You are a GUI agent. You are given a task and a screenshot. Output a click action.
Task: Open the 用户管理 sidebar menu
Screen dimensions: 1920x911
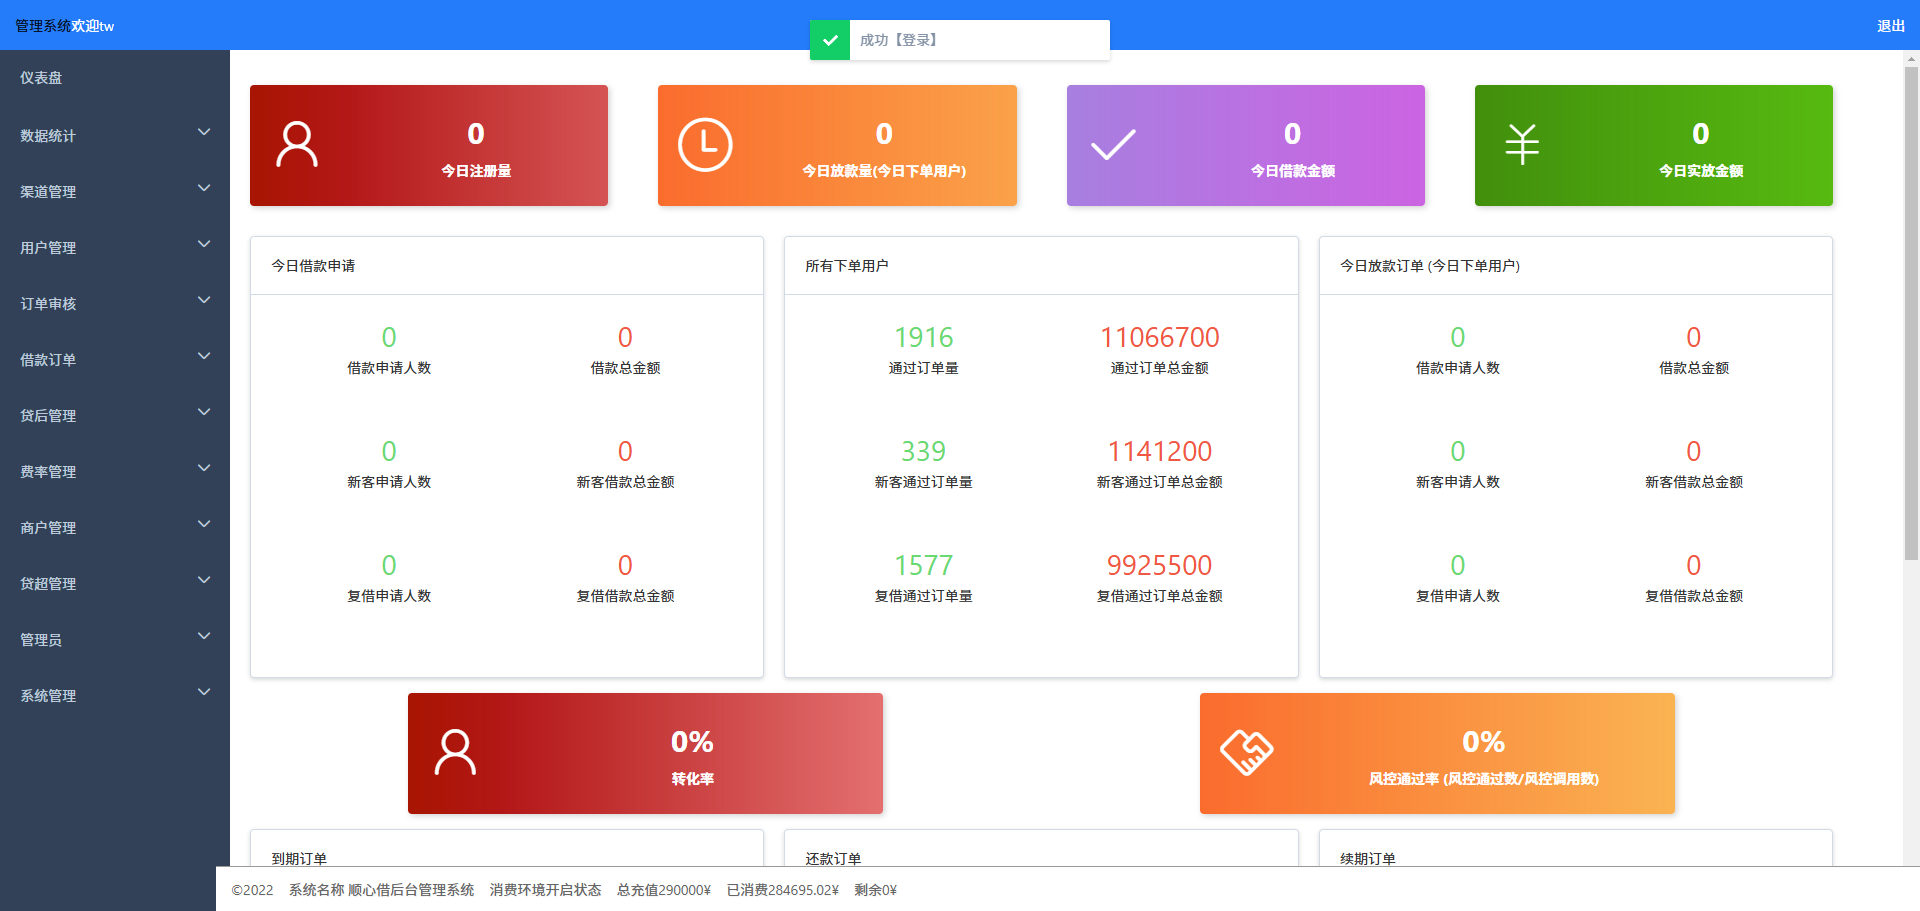(115, 247)
